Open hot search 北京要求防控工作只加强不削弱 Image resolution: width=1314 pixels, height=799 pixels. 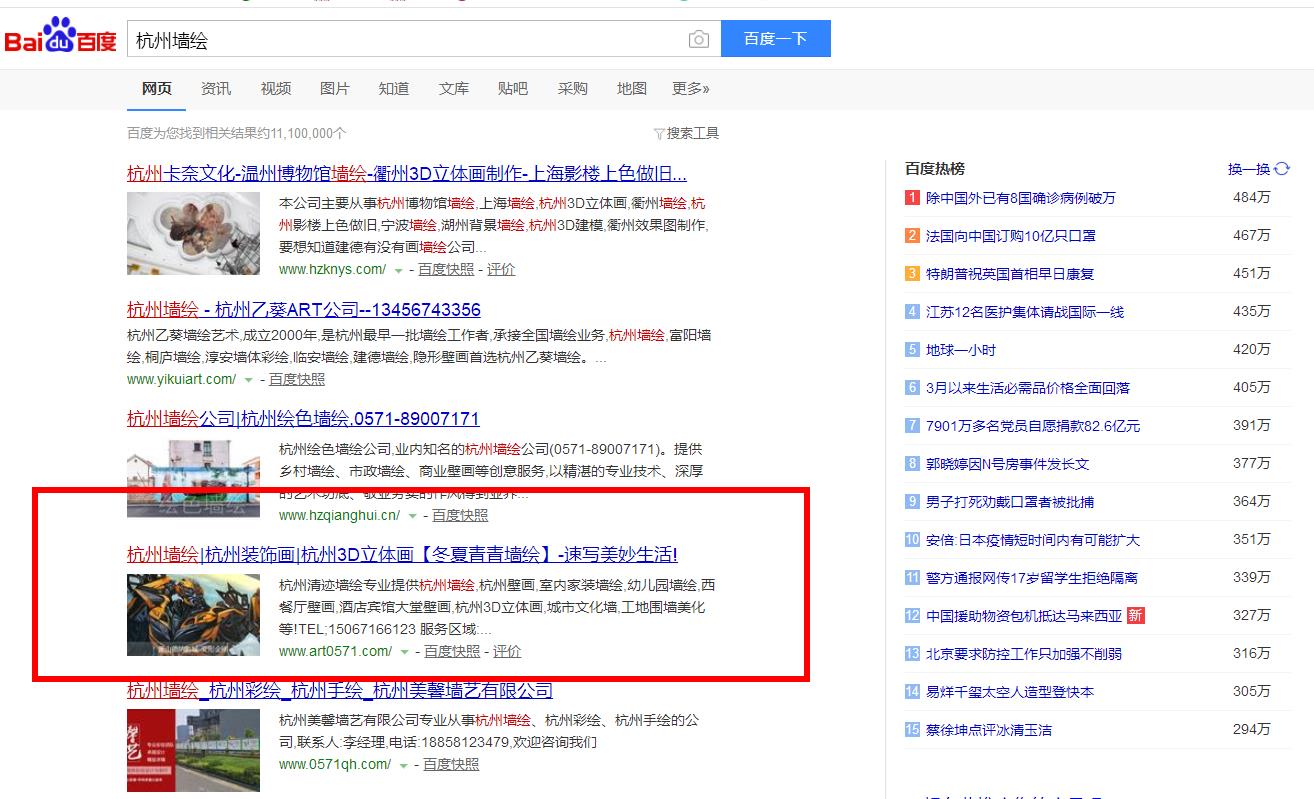tap(1024, 654)
